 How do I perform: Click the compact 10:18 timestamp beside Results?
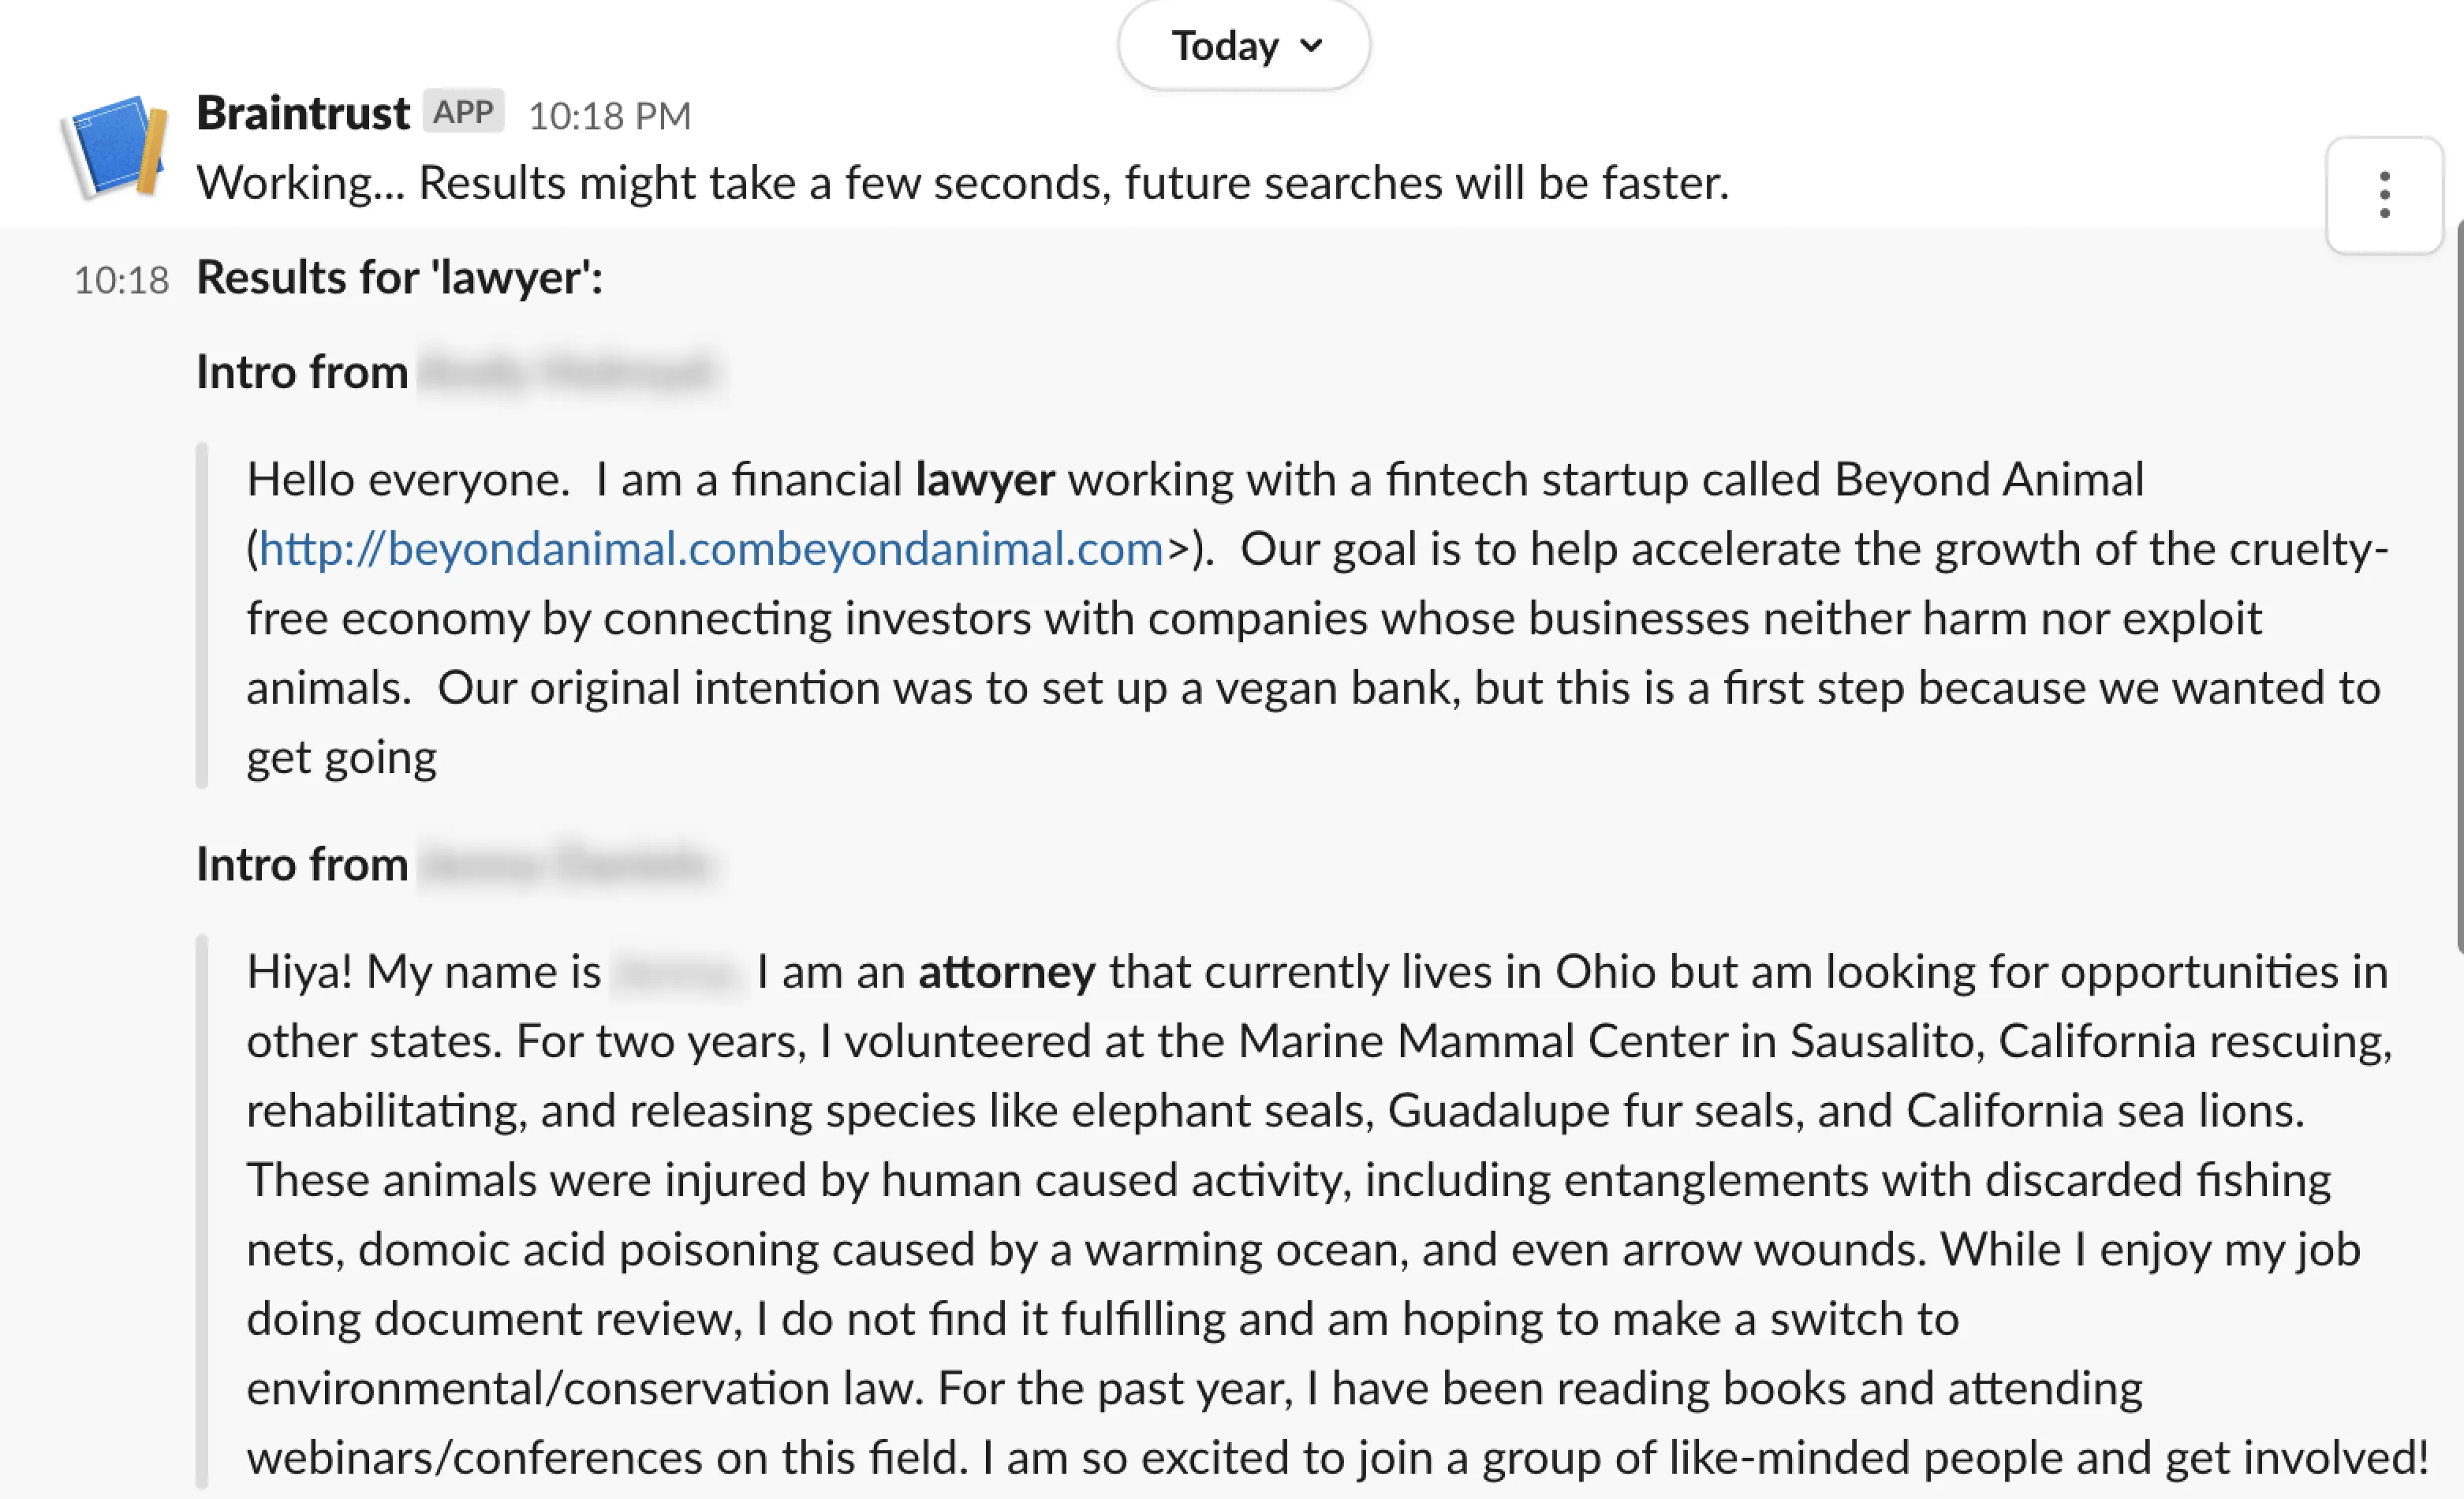point(121,281)
